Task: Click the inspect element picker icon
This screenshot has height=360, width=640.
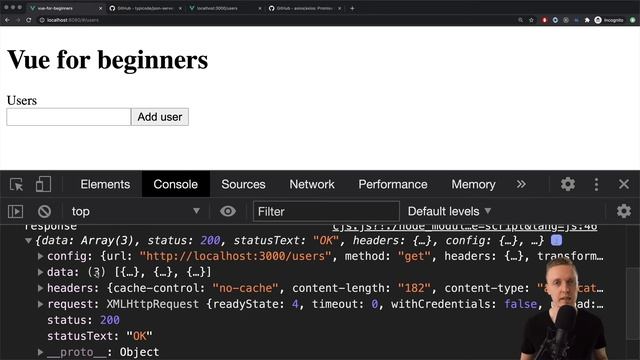Action: click(x=16, y=184)
